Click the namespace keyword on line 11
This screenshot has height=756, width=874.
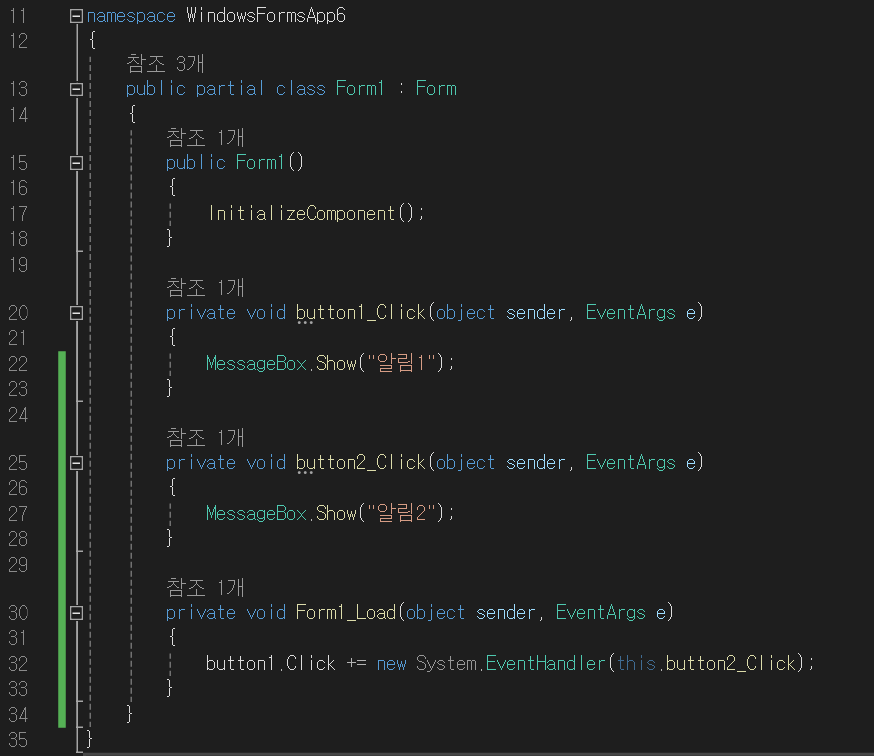click(131, 16)
